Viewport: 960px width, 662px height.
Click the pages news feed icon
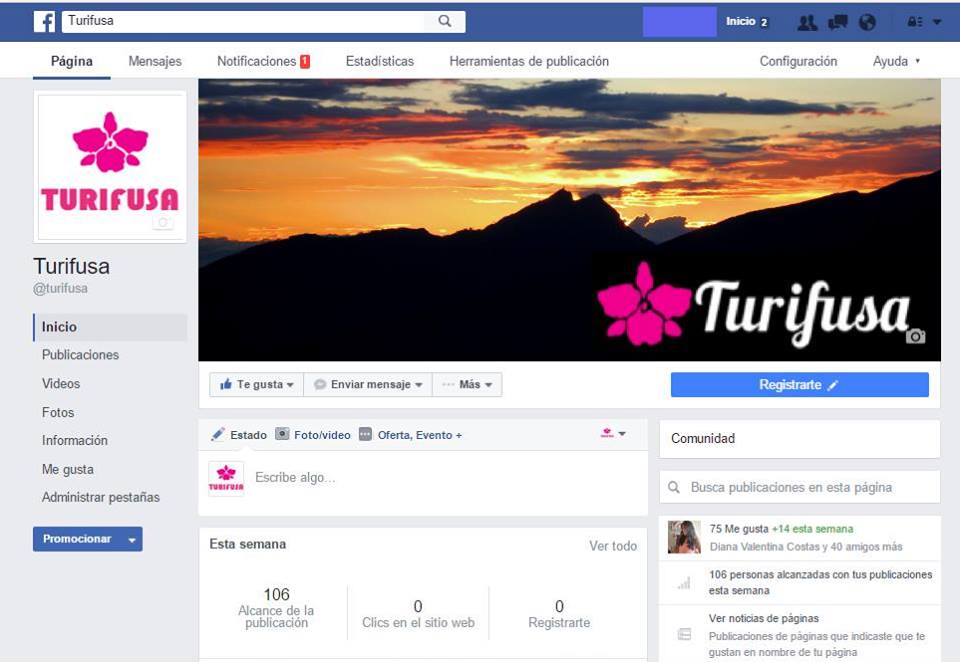point(684,634)
